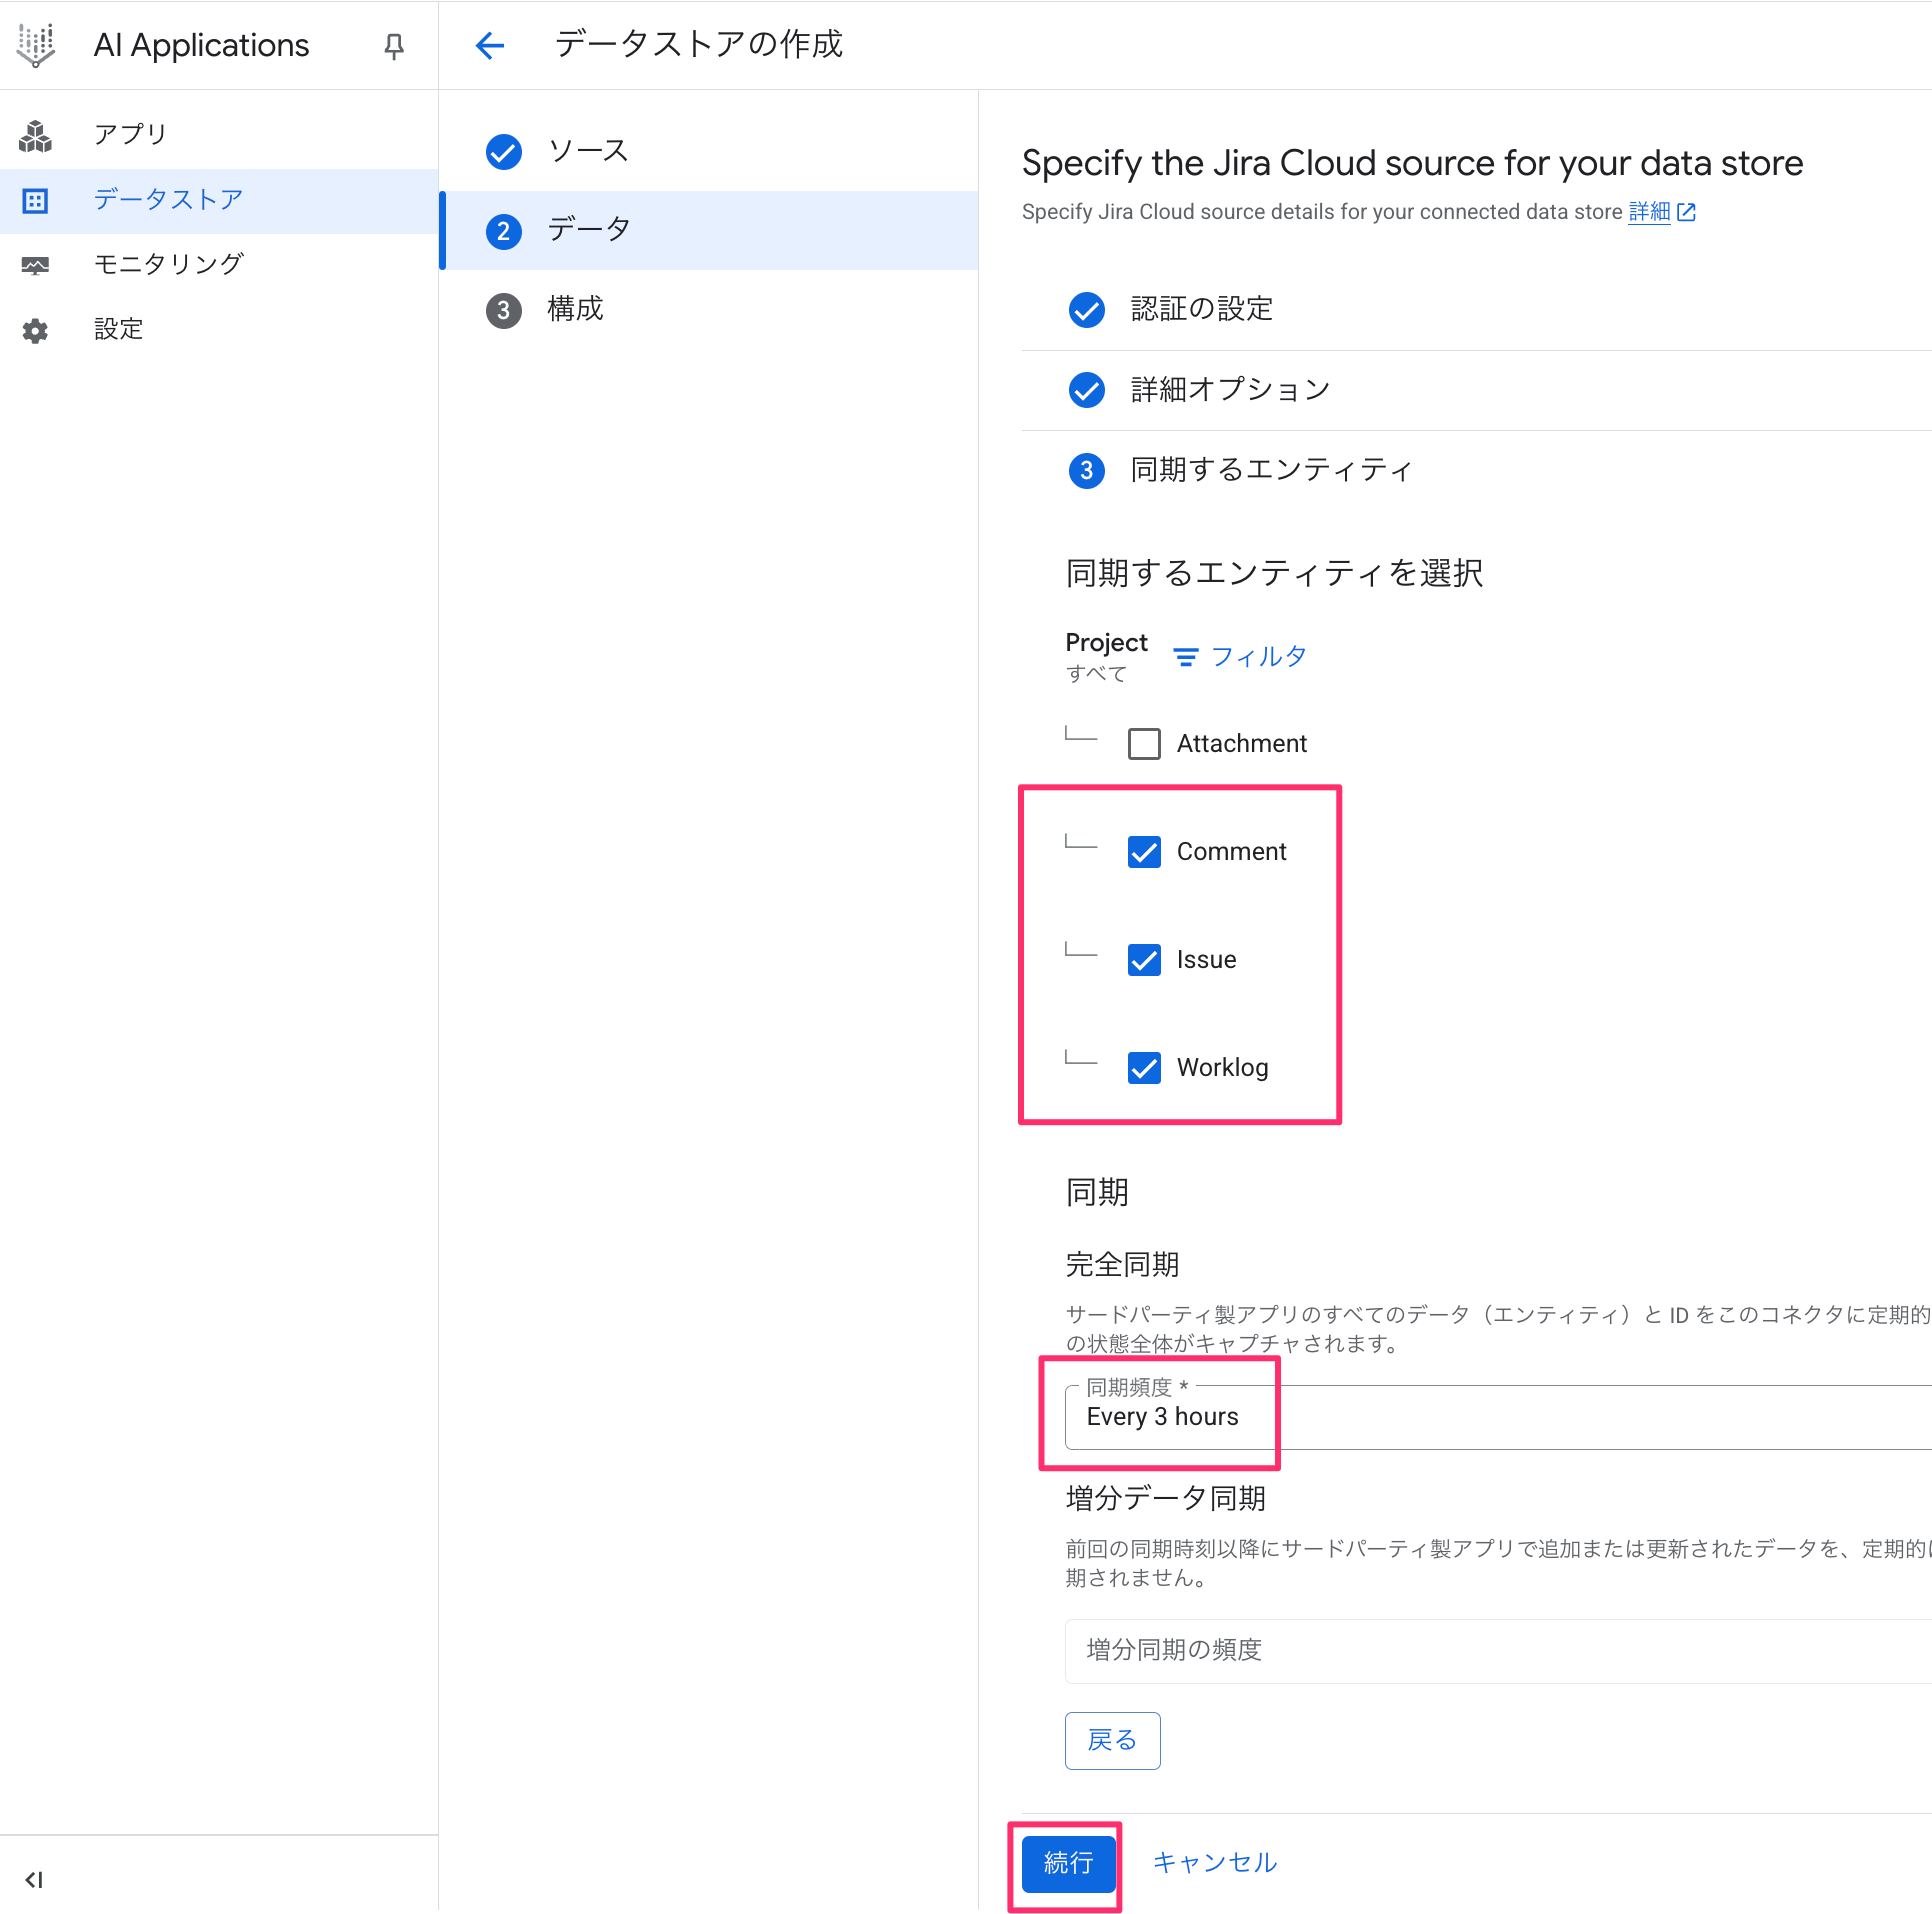Viewport: 1932px width, 1914px height.
Task: Click the 認証の設定 checkmark icon
Action: tap(1087, 310)
